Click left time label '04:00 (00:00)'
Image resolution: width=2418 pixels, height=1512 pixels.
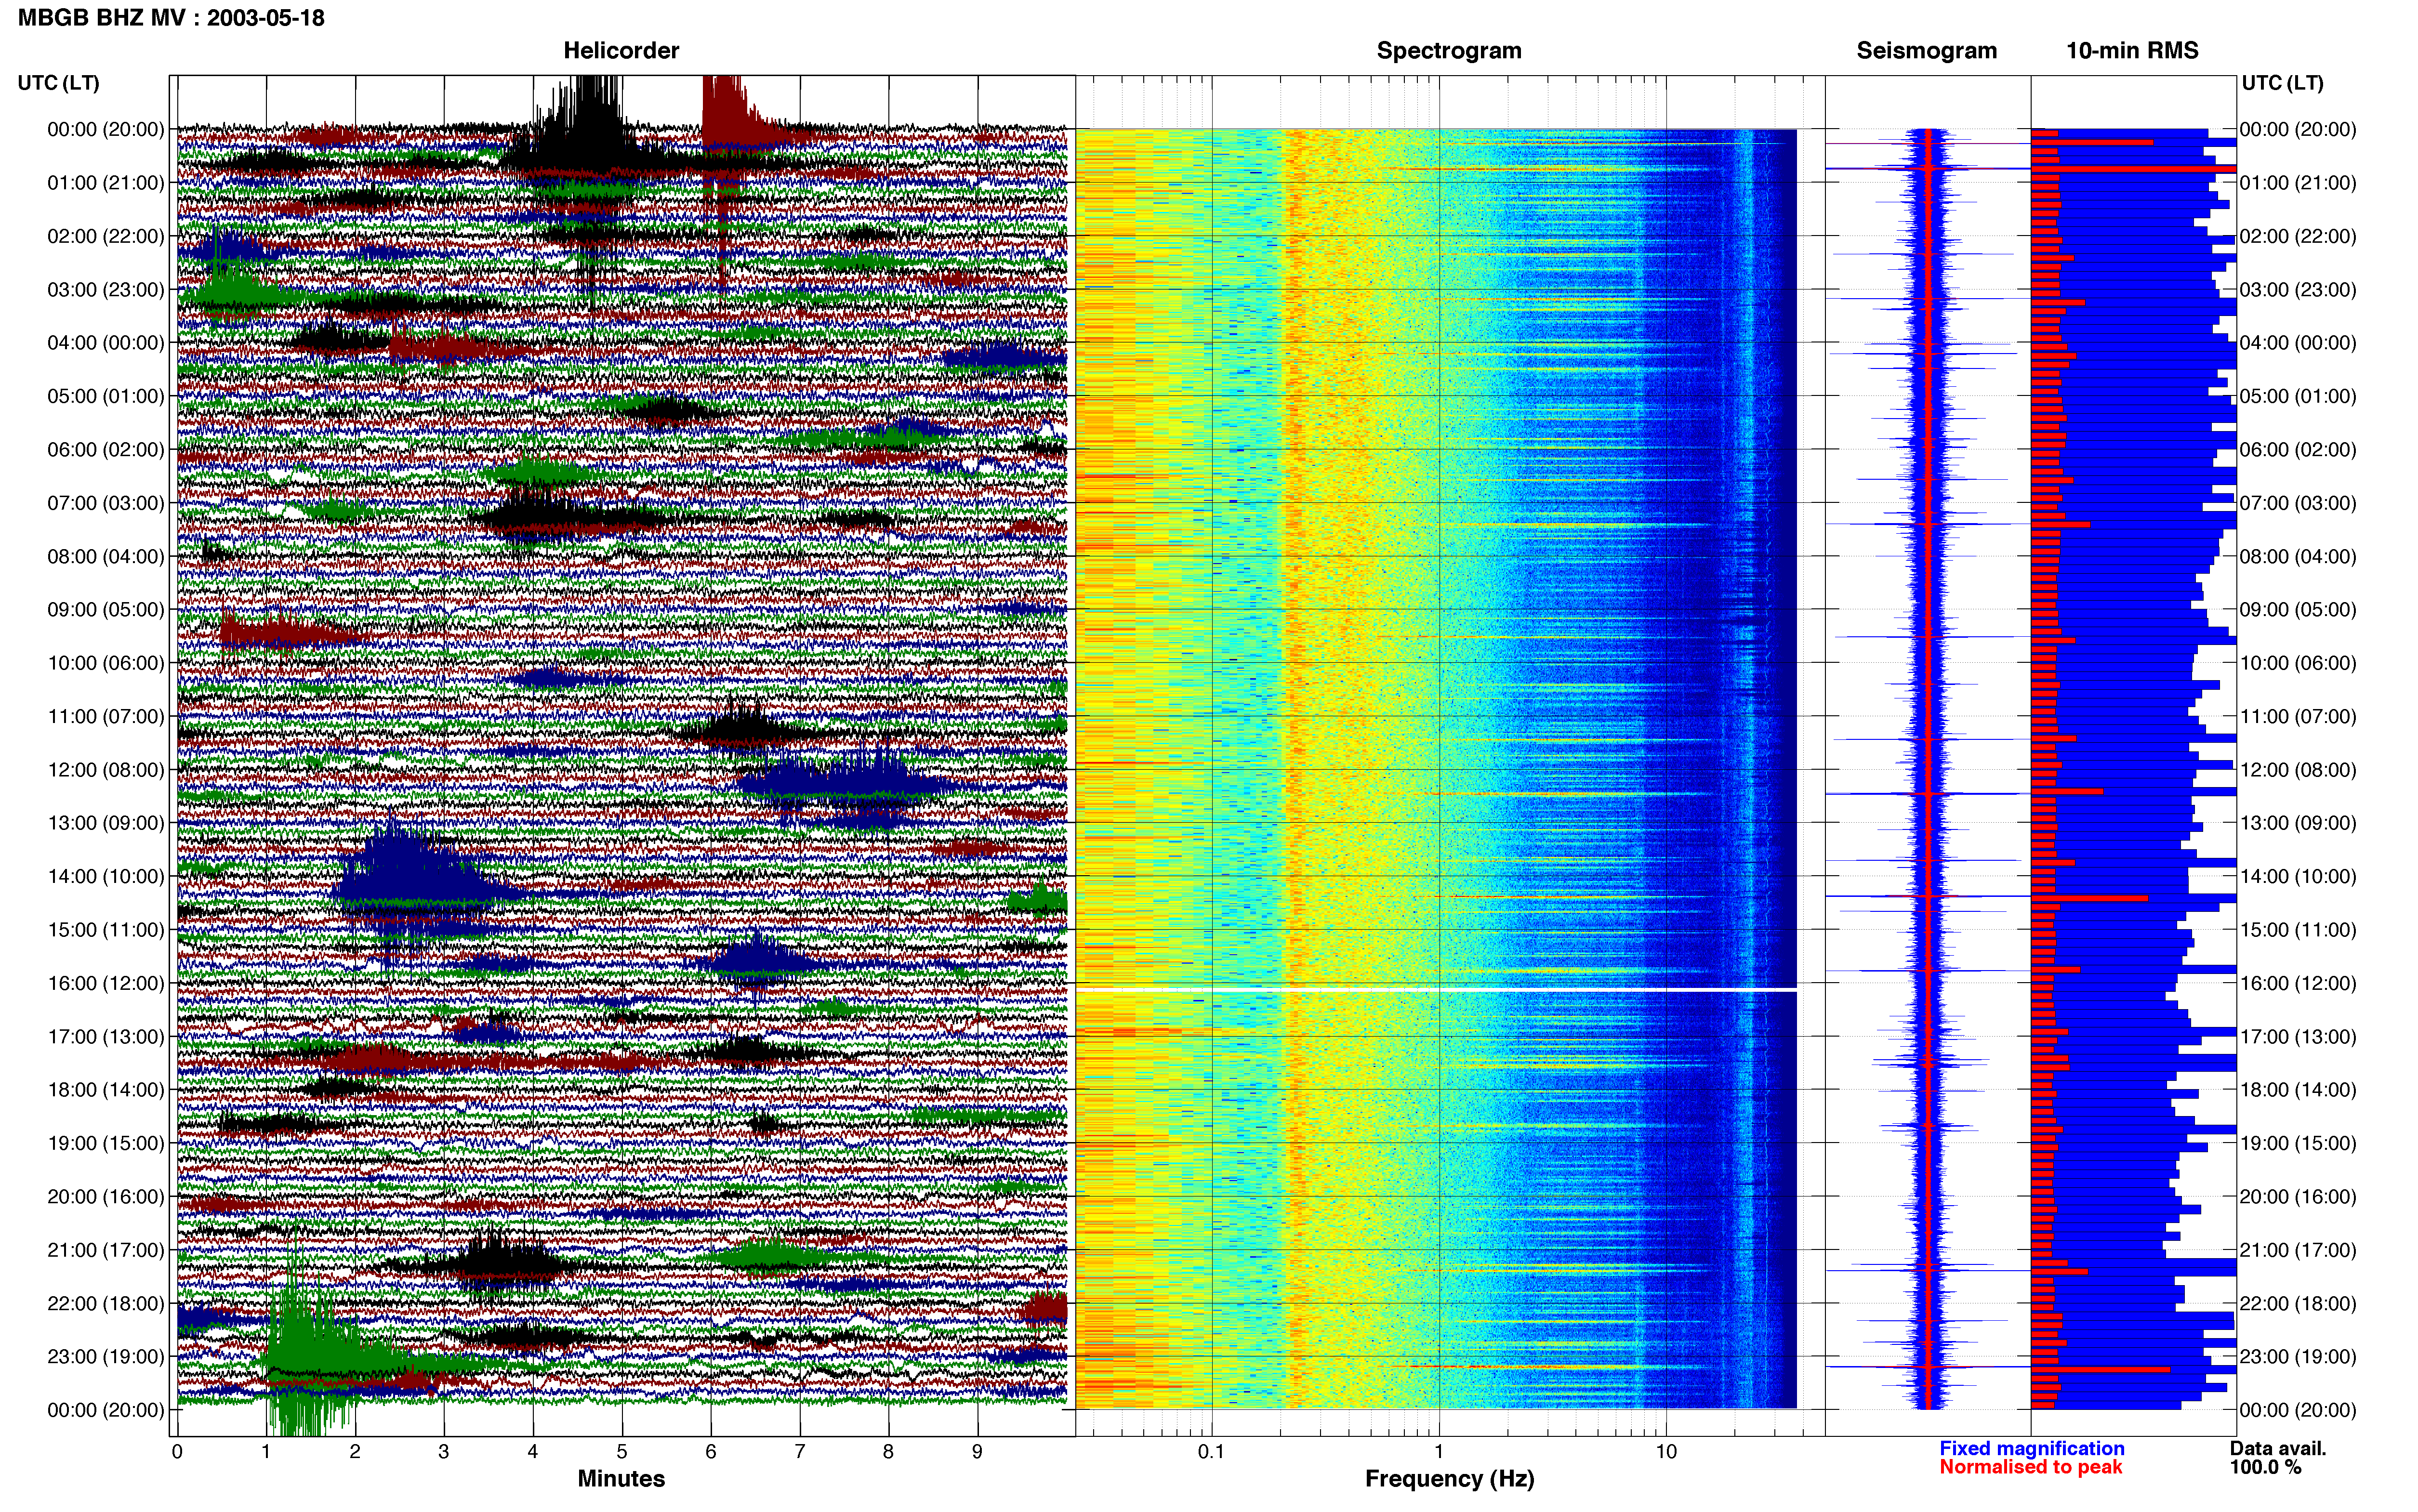click(106, 343)
